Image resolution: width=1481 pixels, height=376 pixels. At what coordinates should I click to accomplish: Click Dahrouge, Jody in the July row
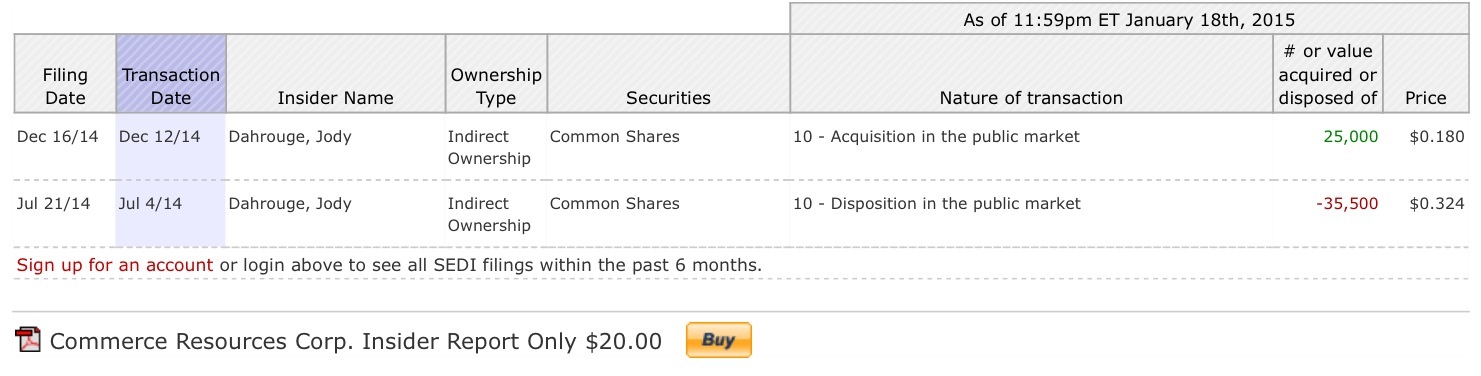(x=290, y=204)
